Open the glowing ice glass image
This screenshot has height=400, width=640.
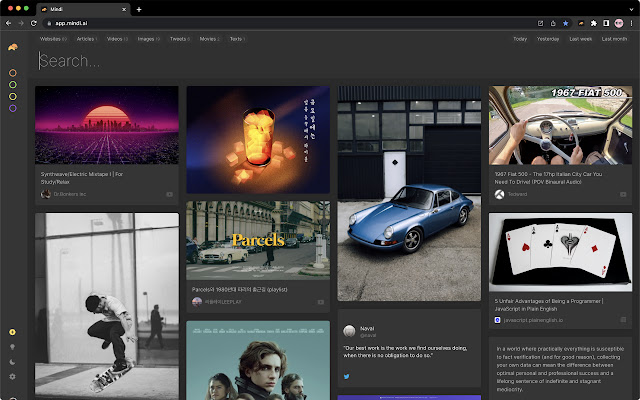click(x=258, y=139)
